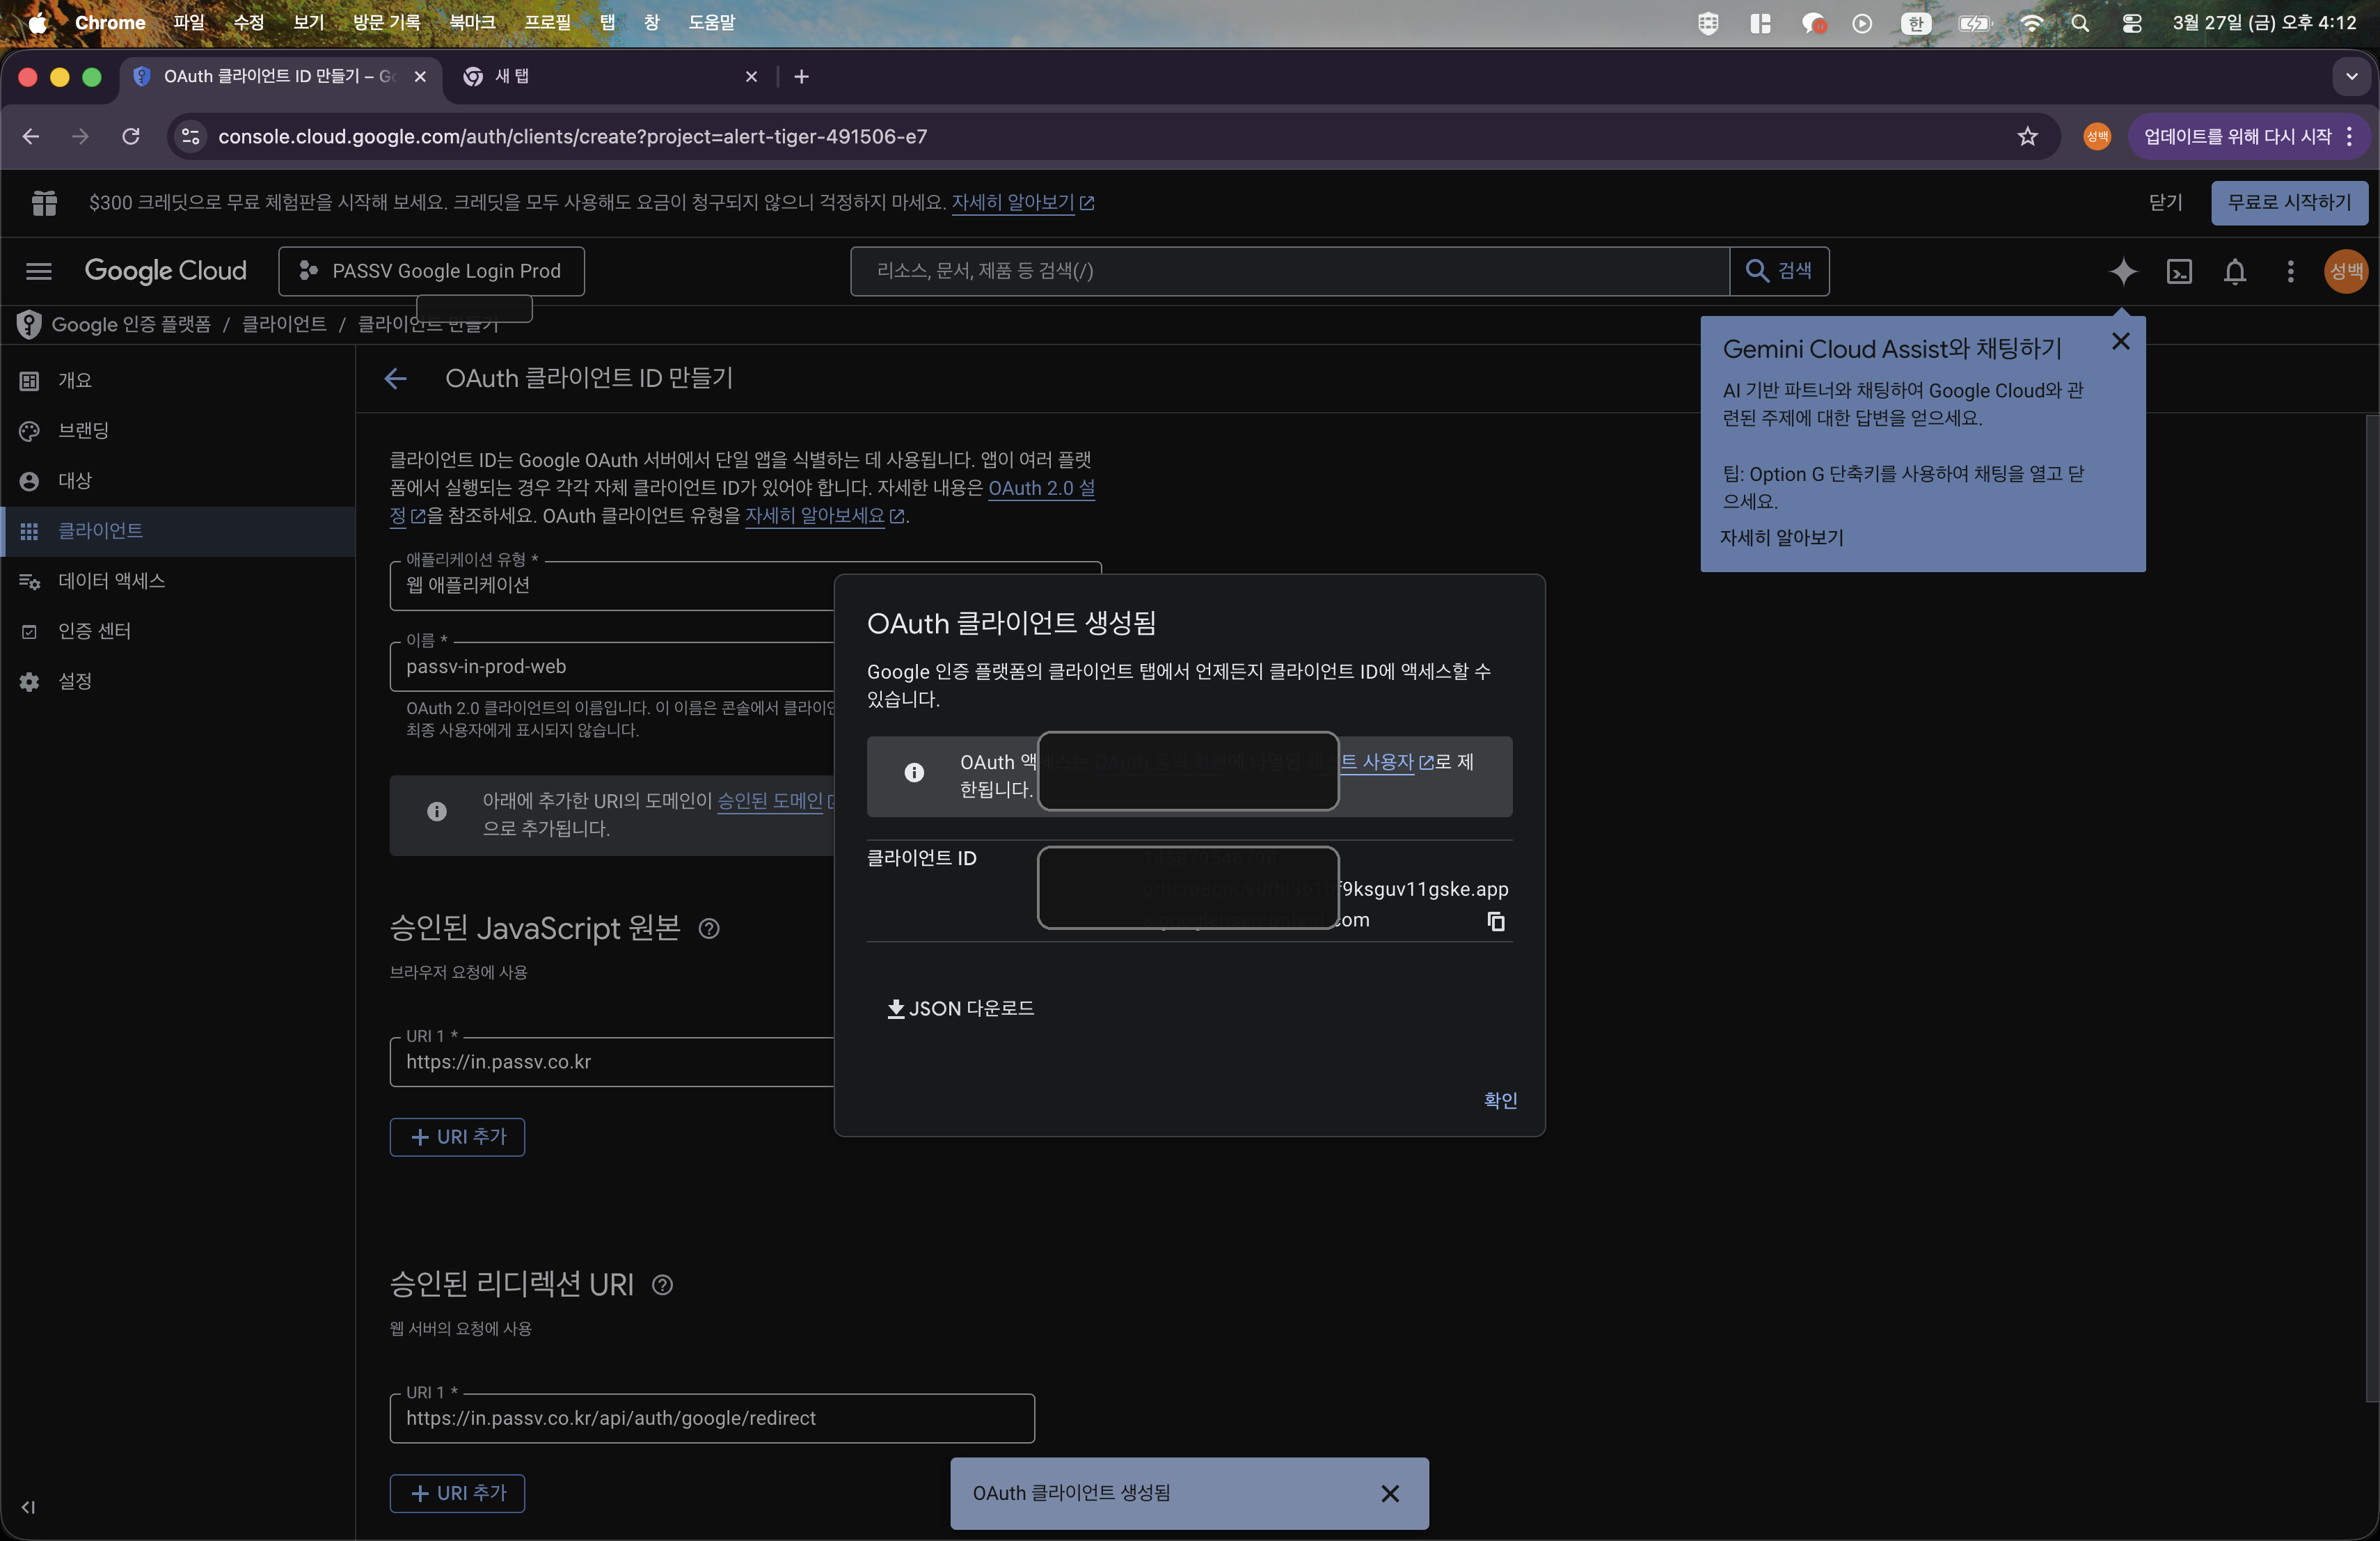2380x1541 pixels.
Task: Open the profile avatar menu
Action: pos(2345,271)
